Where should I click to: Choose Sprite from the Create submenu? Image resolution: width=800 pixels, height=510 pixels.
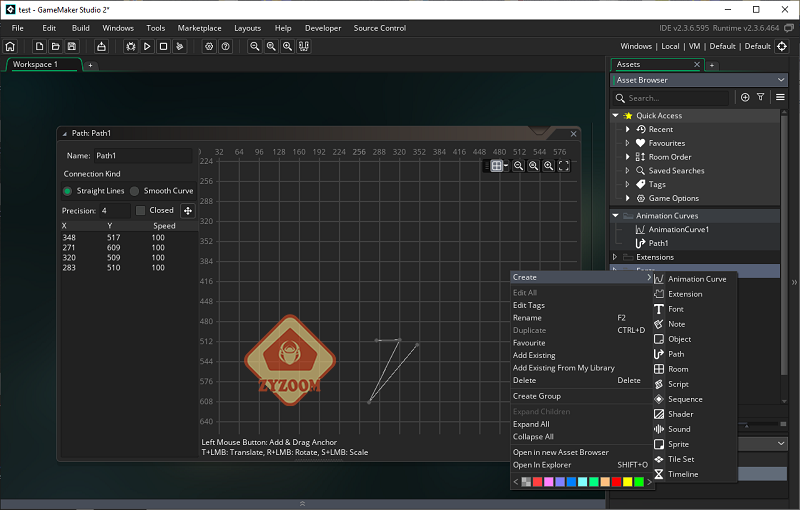click(695, 444)
